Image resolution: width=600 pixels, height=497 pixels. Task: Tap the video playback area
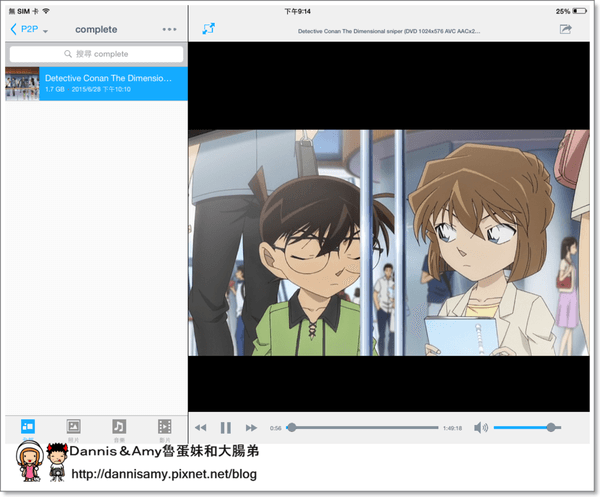click(389, 227)
